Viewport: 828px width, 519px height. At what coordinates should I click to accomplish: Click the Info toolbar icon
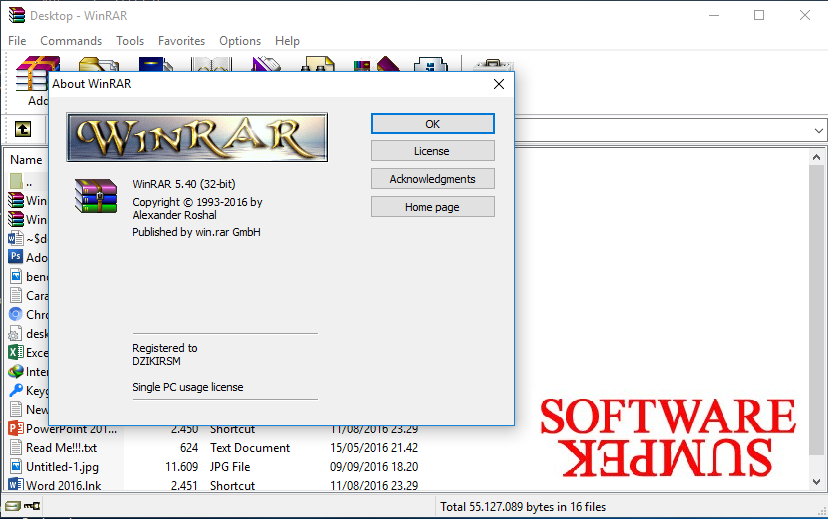tap(431, 64)
